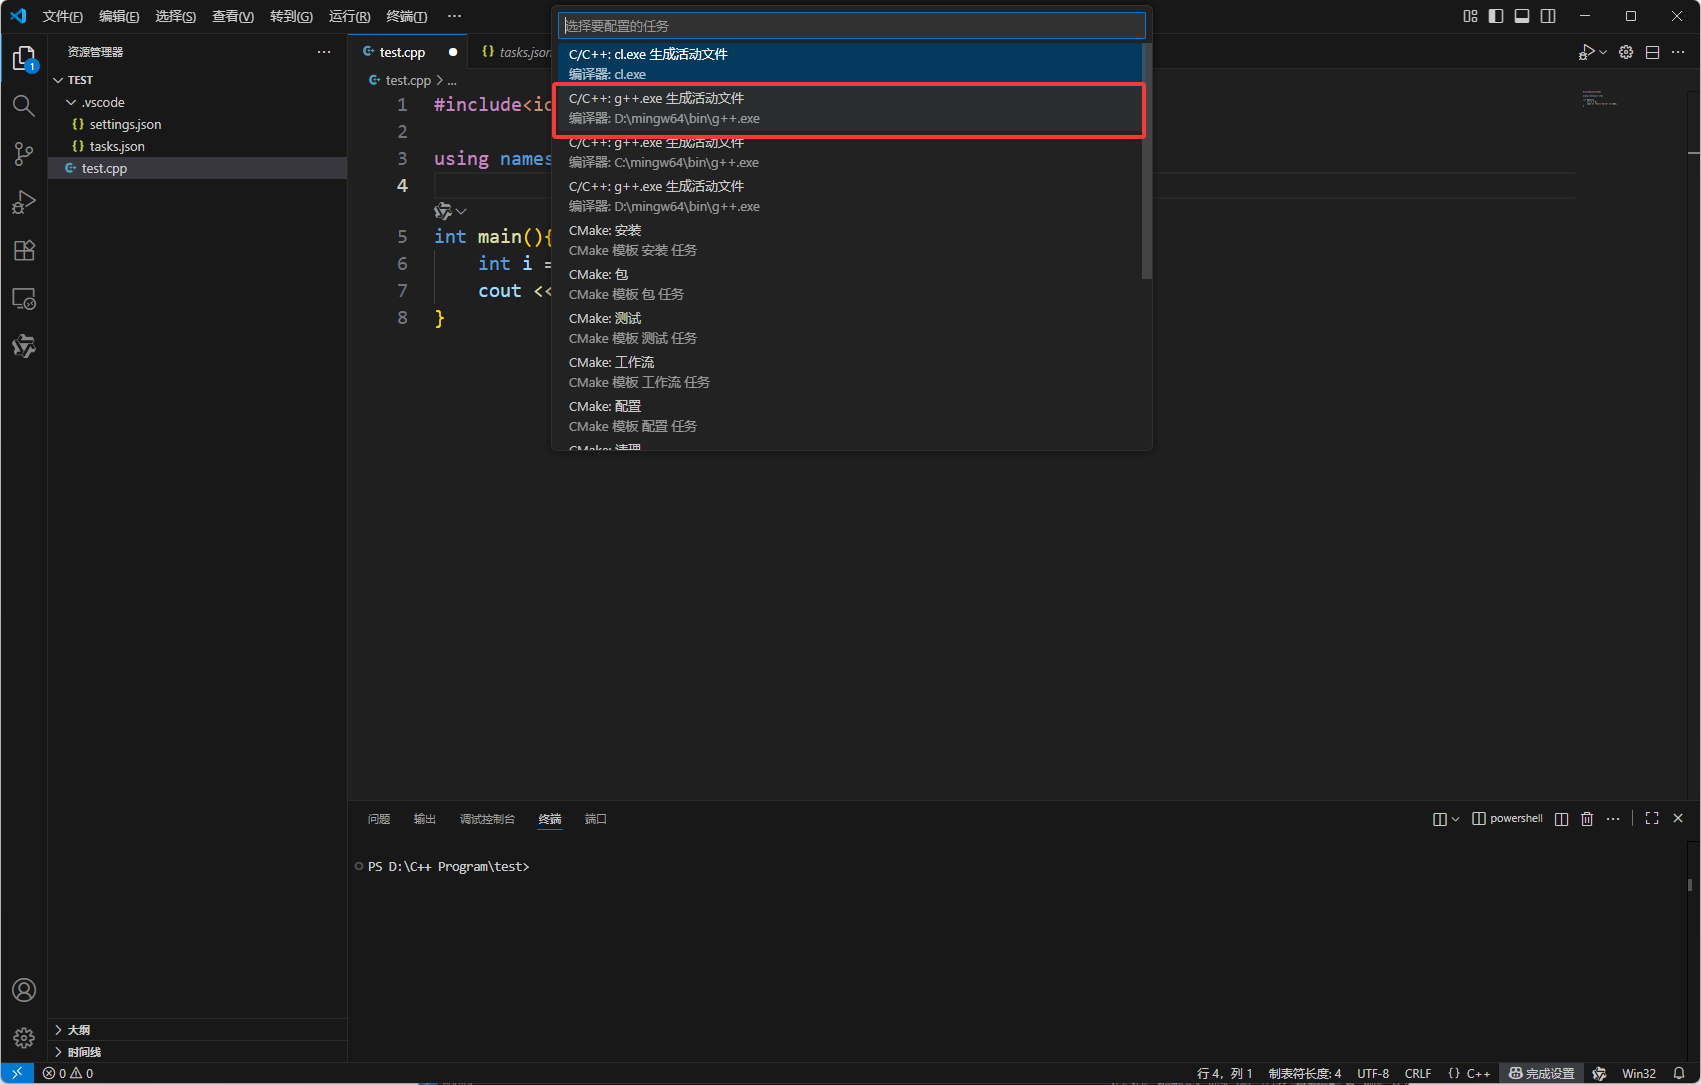Maximize the terminal panel size
The height and width of the screenshot is (1085, 1701).
click(1652, 819)
